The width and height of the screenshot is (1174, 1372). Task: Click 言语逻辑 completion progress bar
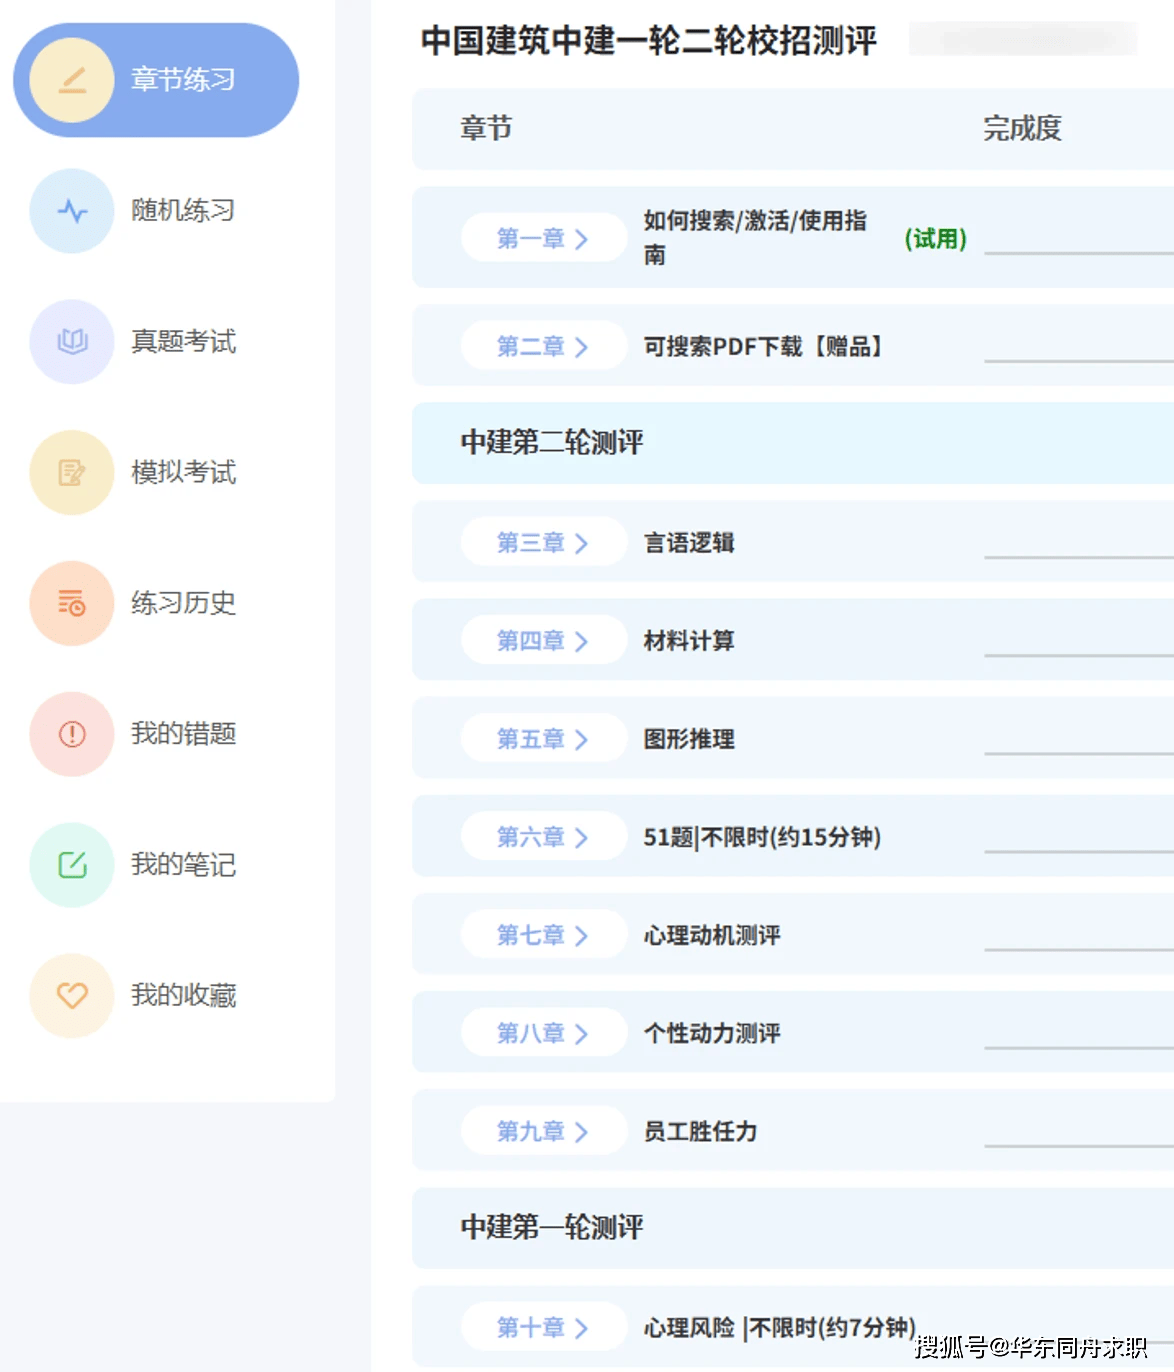click(1079, 557)
